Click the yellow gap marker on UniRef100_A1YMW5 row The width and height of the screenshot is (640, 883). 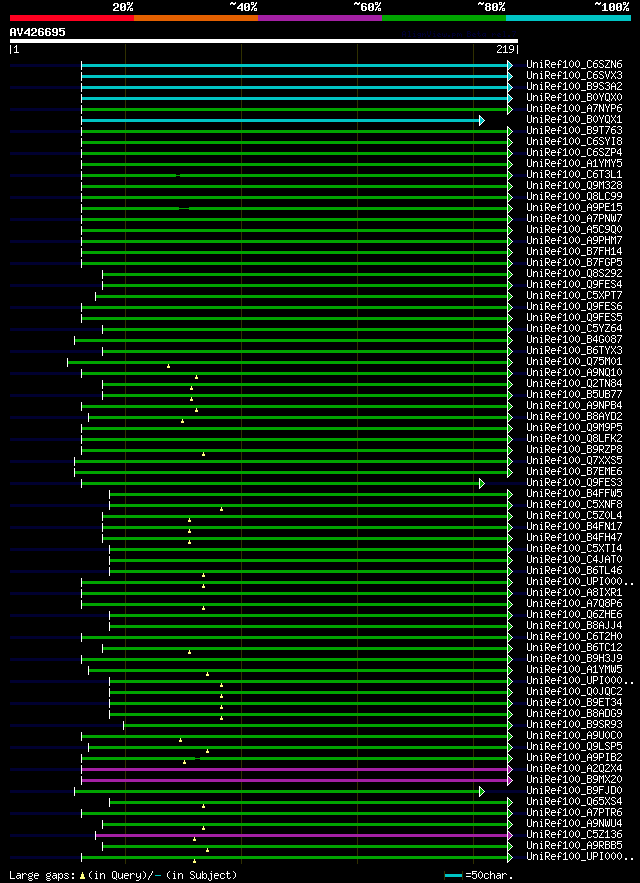pyautogui.click(x=207, y=674)
